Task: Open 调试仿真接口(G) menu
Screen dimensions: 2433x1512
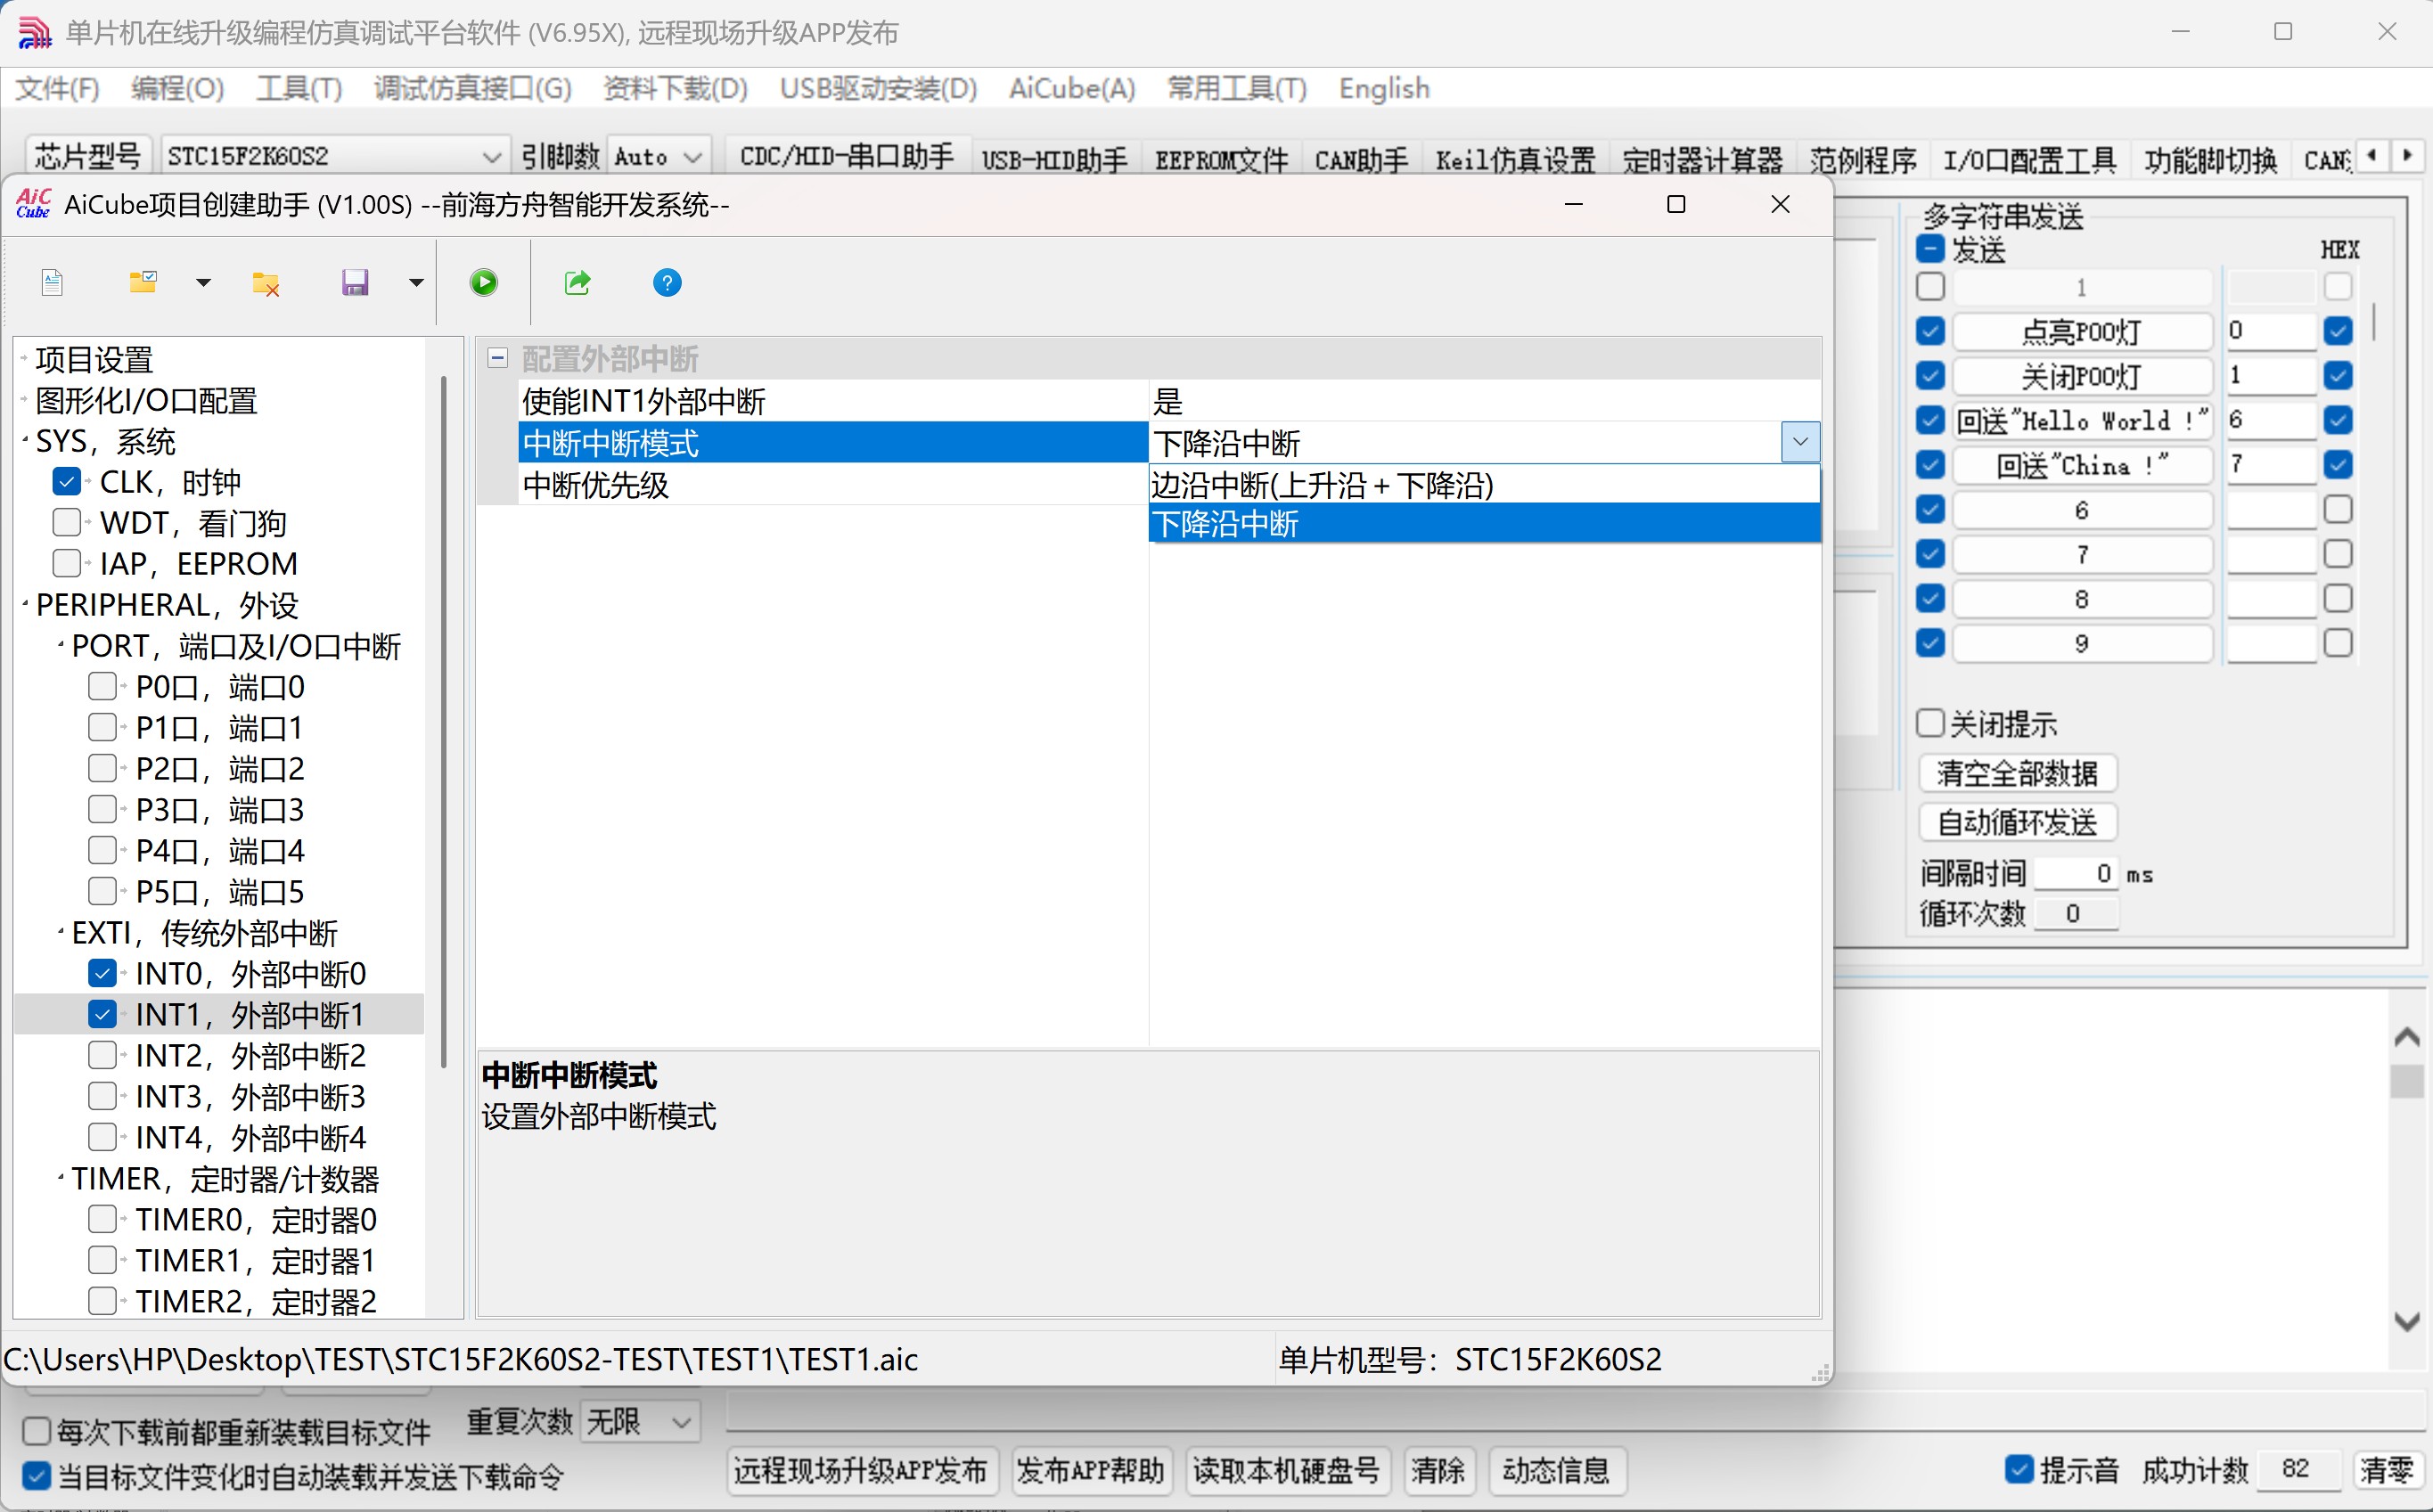Action: [x=472, y=88]
